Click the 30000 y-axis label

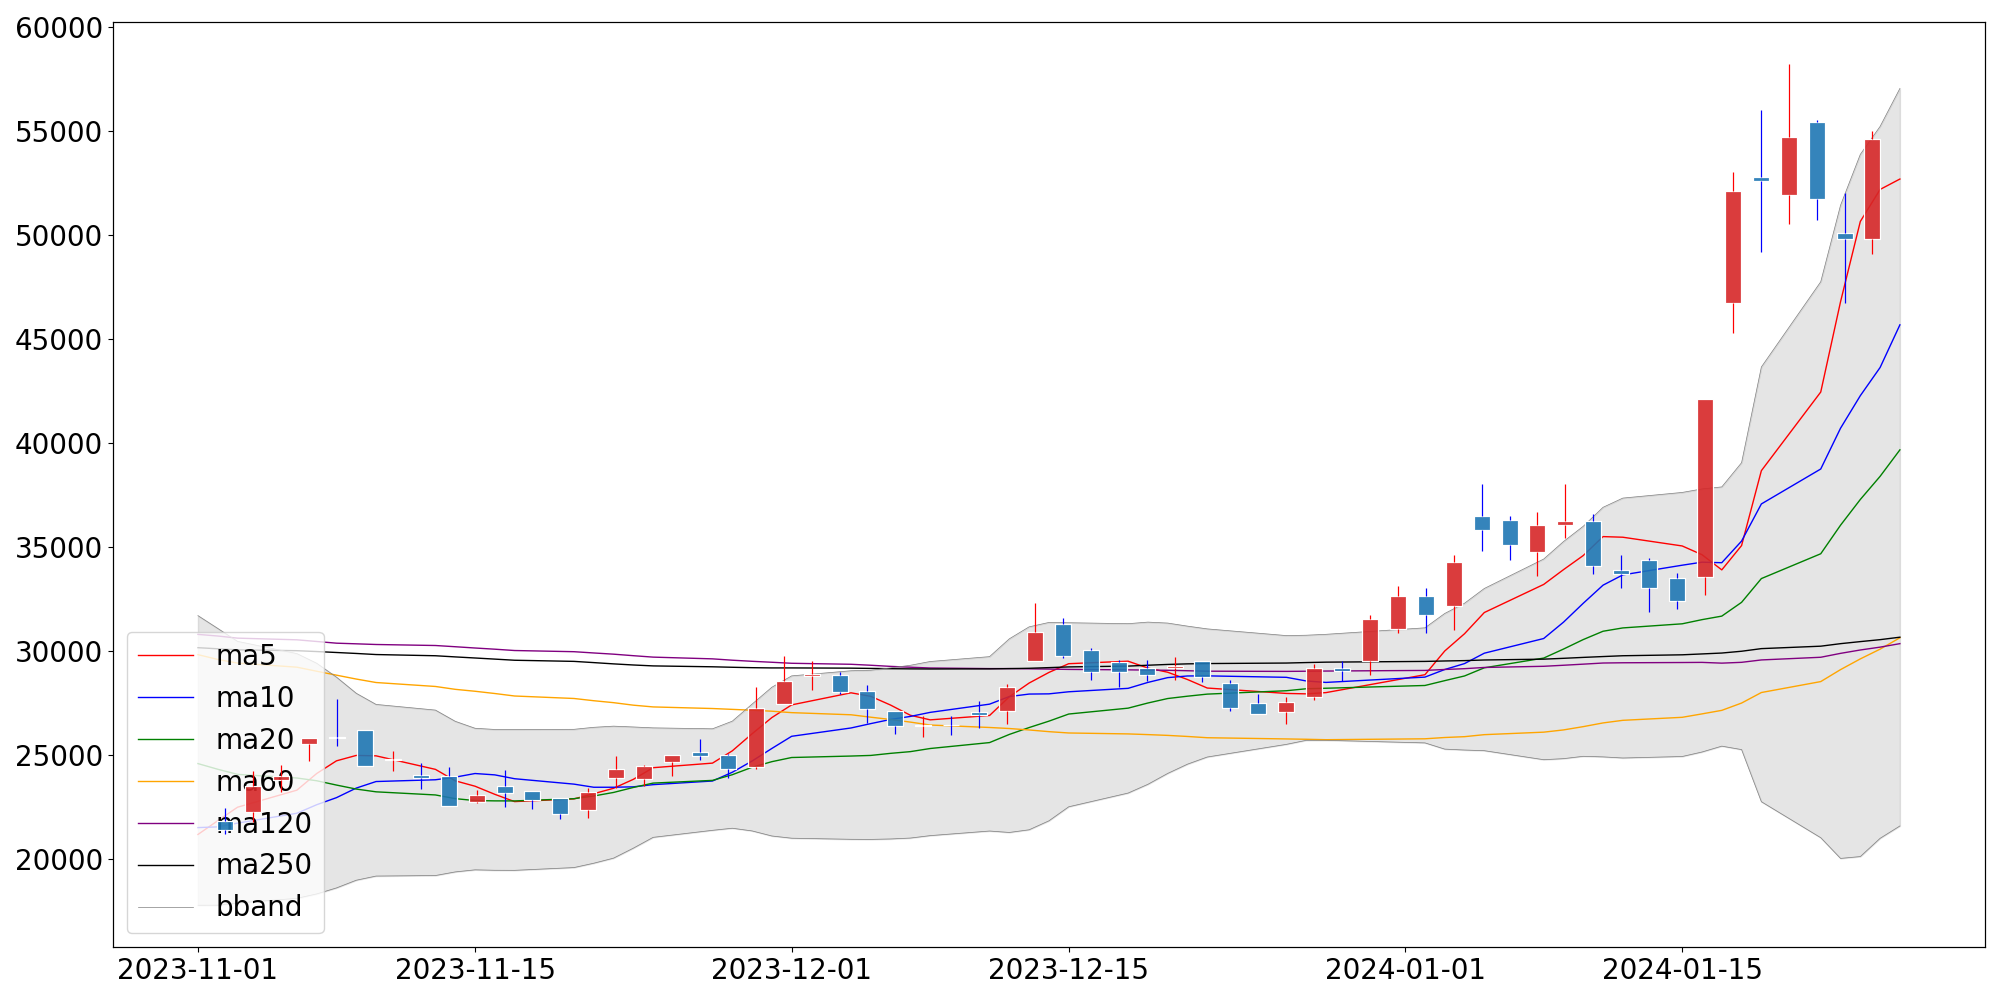(60, 652)
